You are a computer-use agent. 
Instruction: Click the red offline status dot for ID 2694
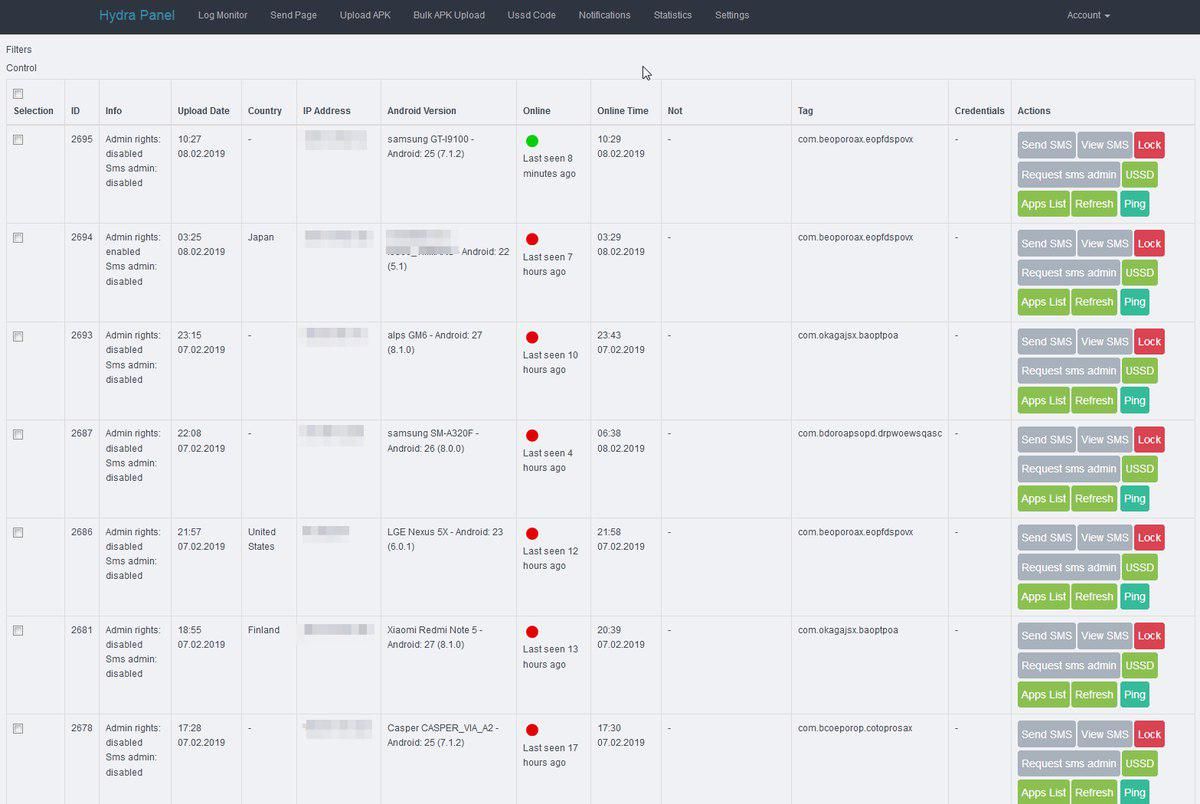[532, 239]
